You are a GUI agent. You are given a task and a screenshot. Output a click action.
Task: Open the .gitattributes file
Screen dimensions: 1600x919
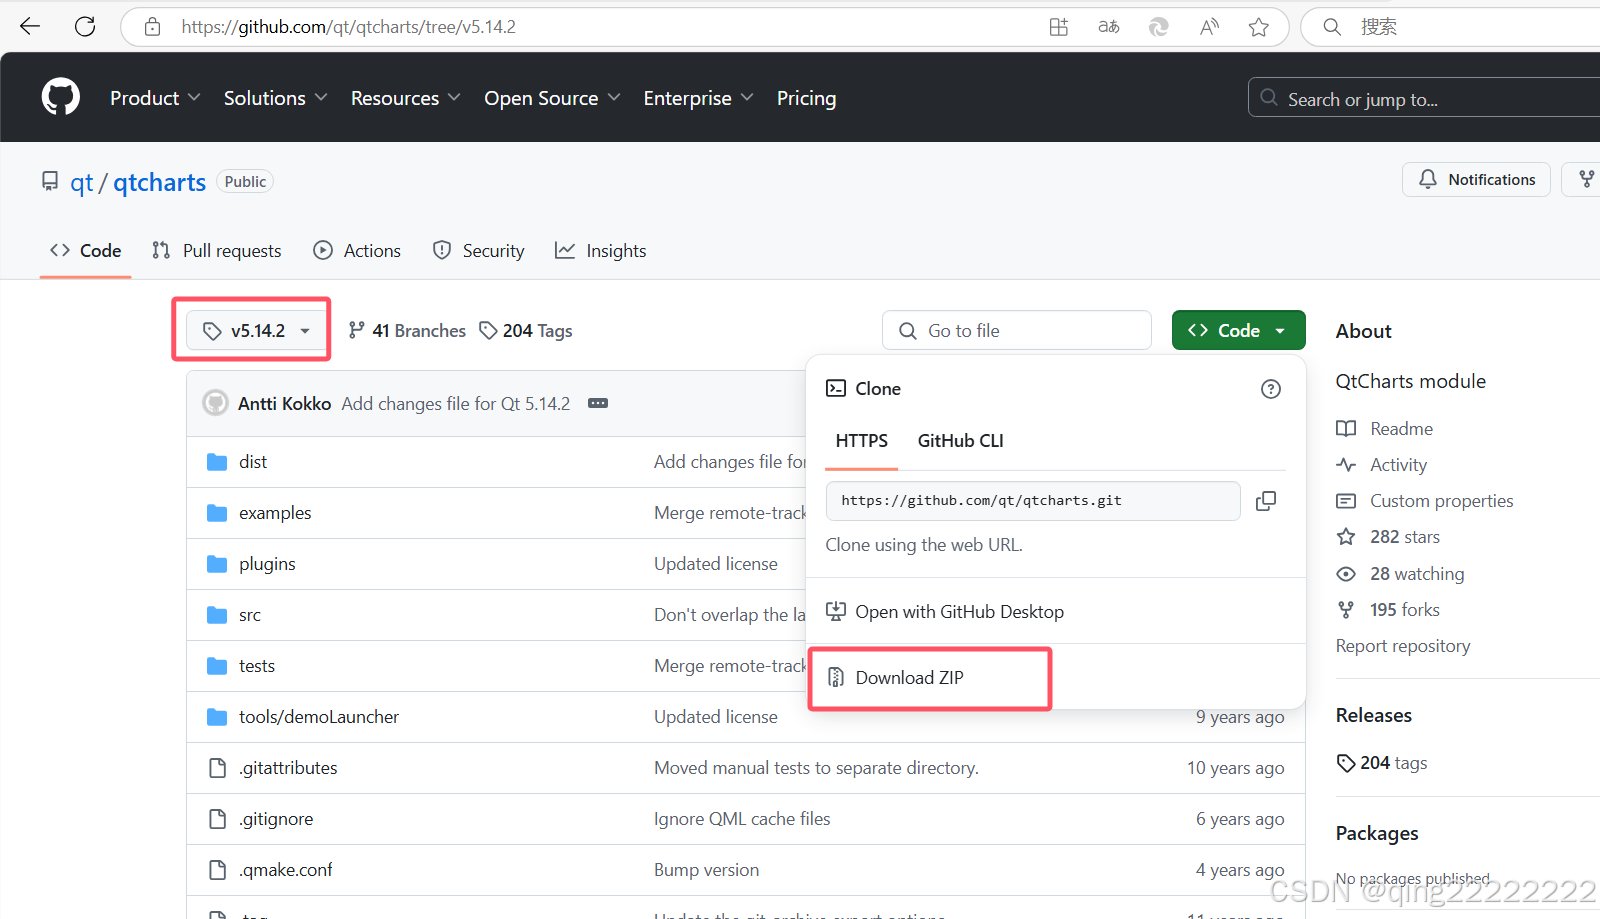tap(288, 768)
